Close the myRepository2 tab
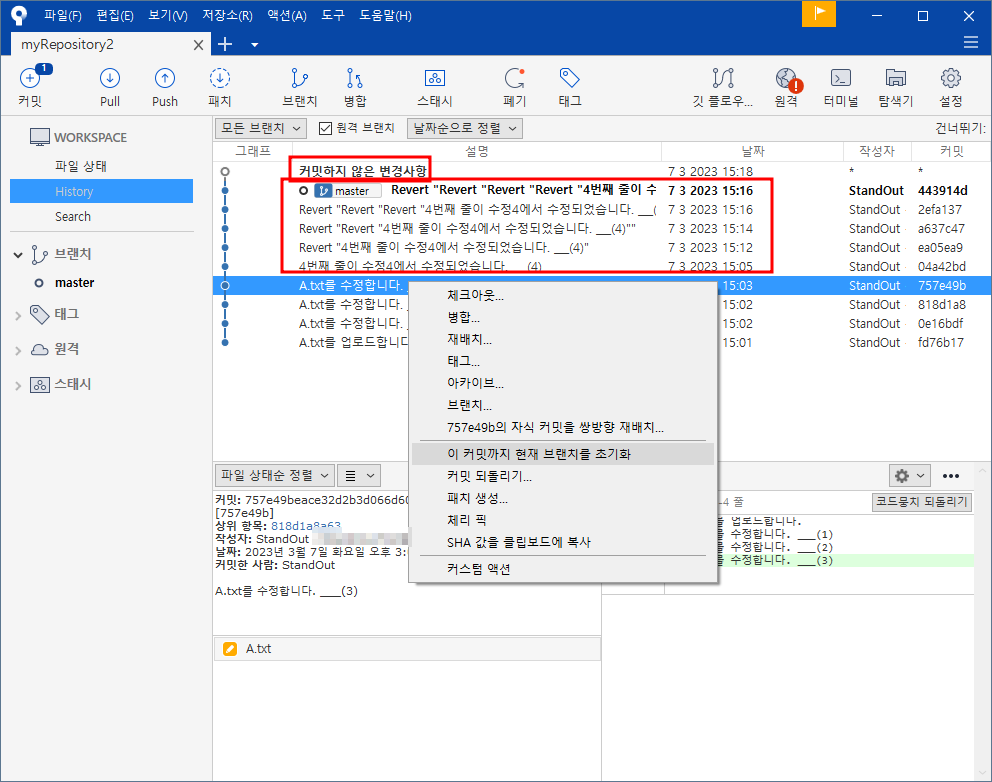Screen dimensions: 992x782 point(198,45)
